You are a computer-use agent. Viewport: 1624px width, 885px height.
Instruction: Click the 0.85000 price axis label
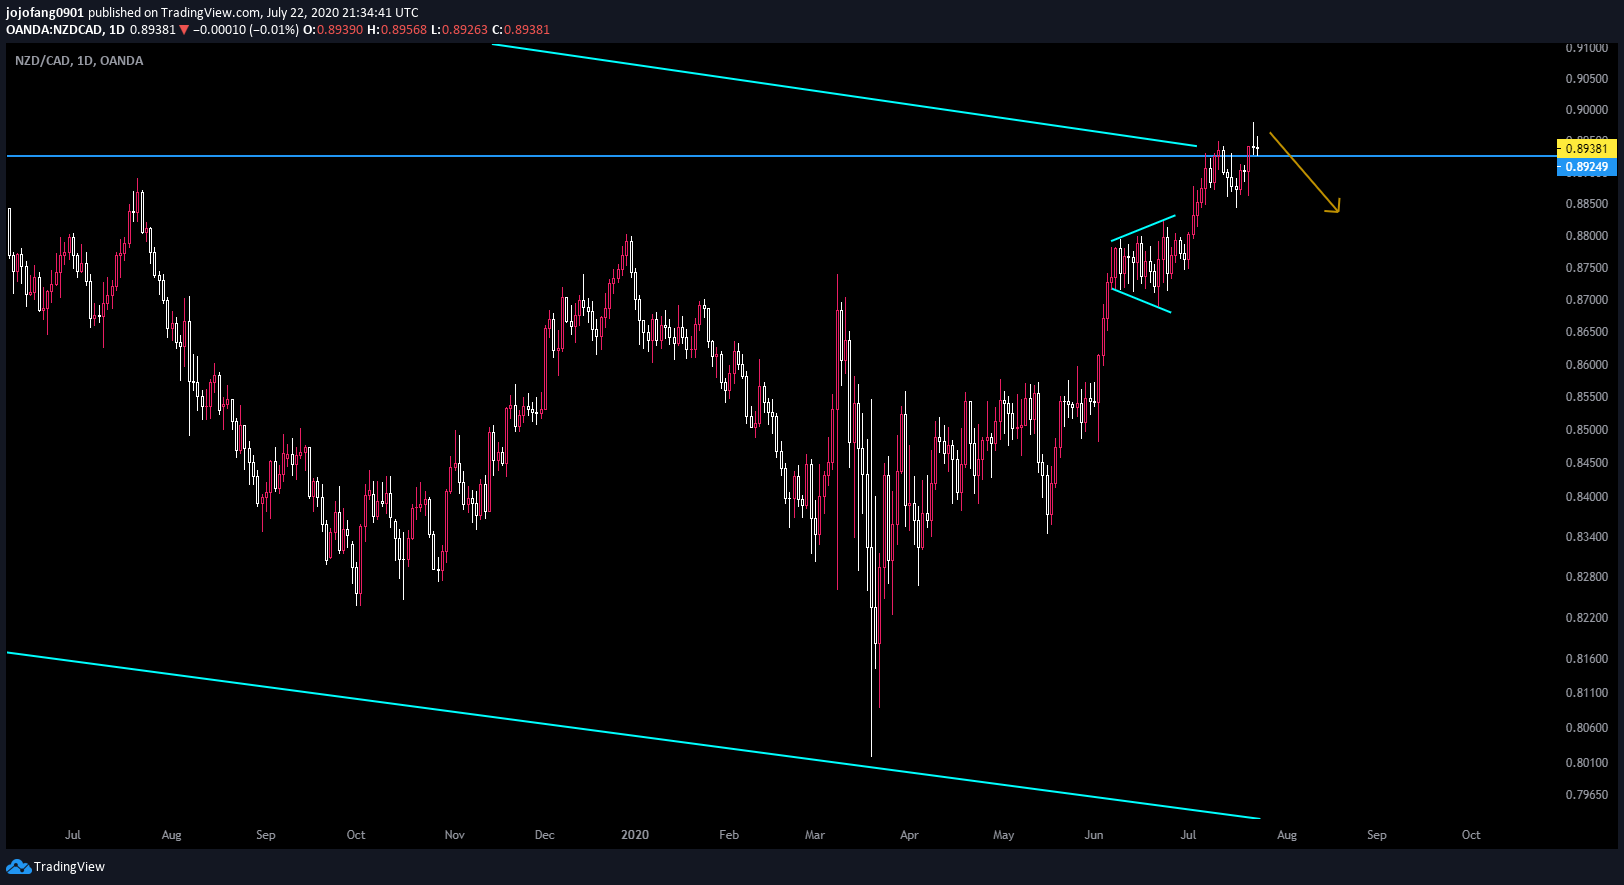coord(1587,430)
